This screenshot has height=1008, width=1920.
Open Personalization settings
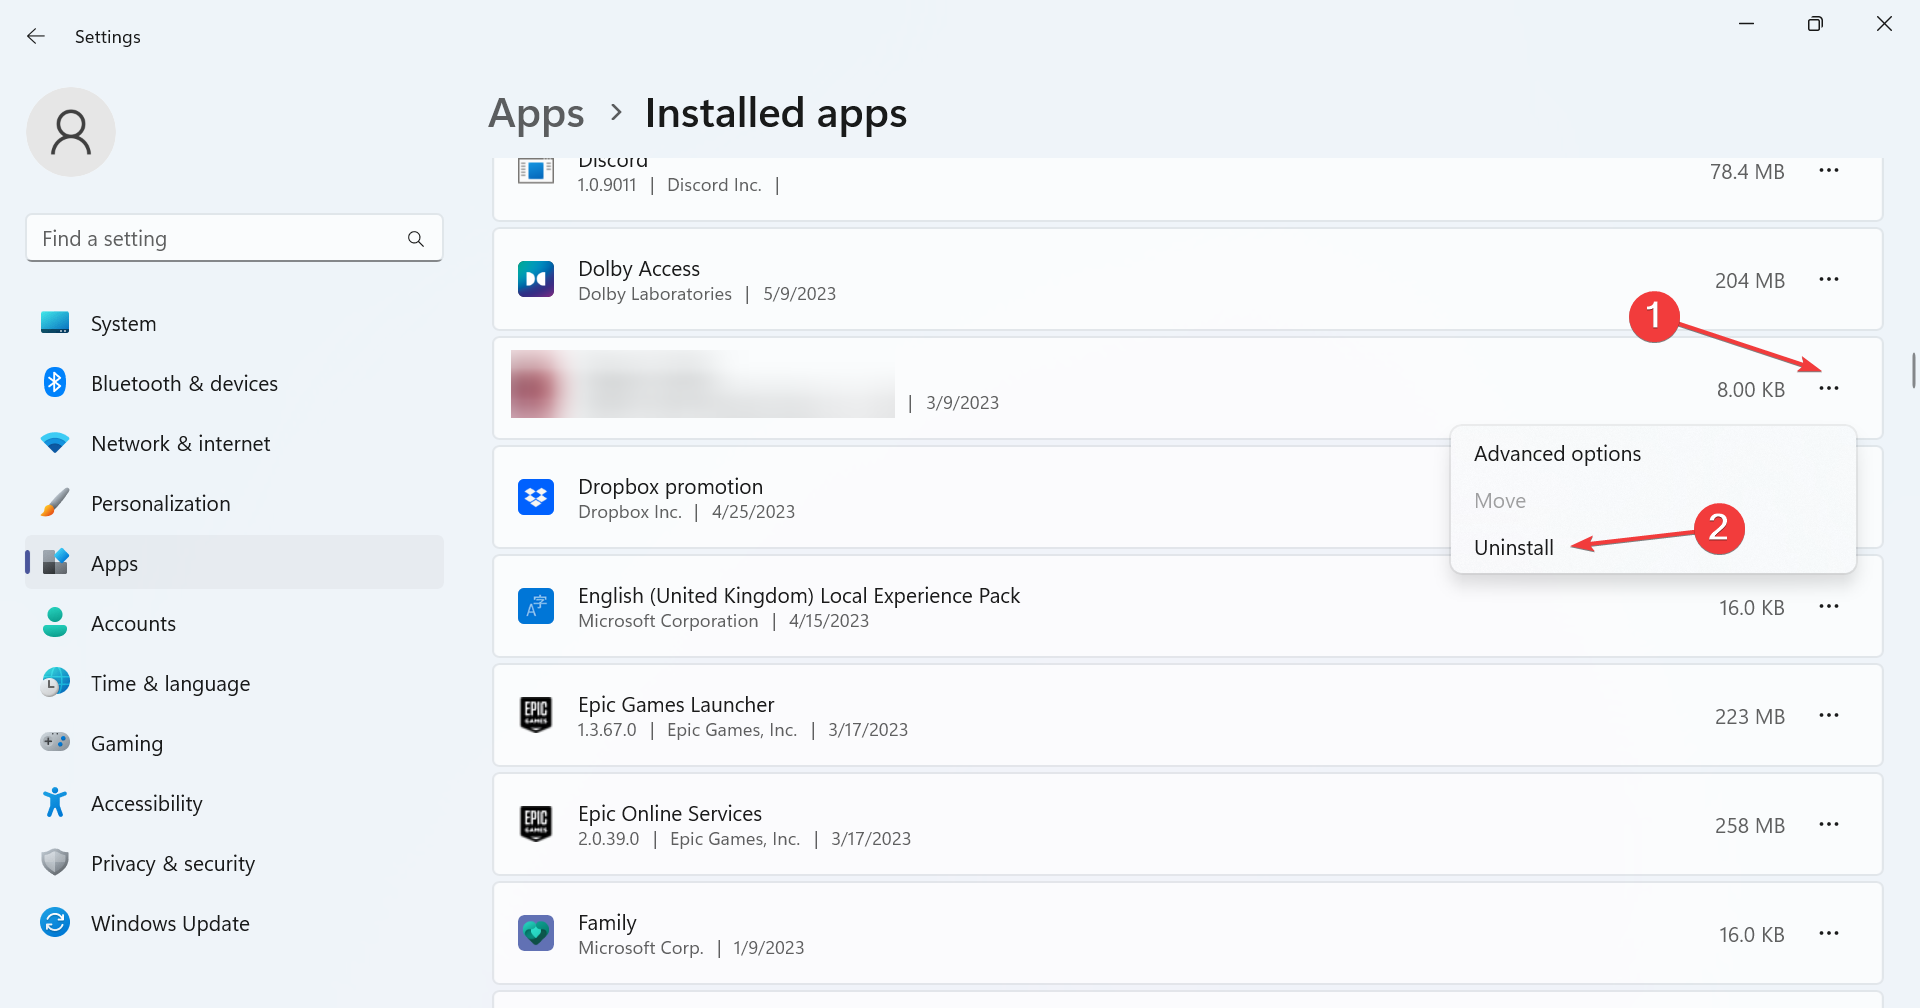tap(234, 503)
